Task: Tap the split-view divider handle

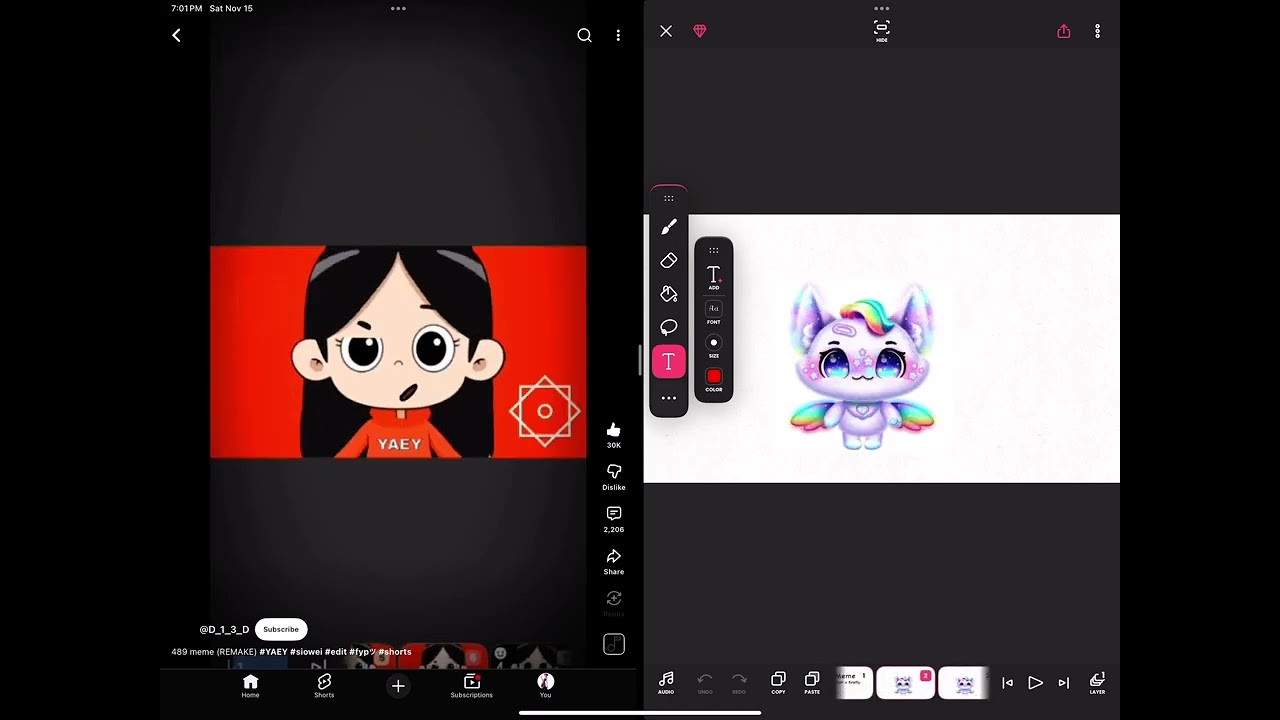Action: [640, 360]
